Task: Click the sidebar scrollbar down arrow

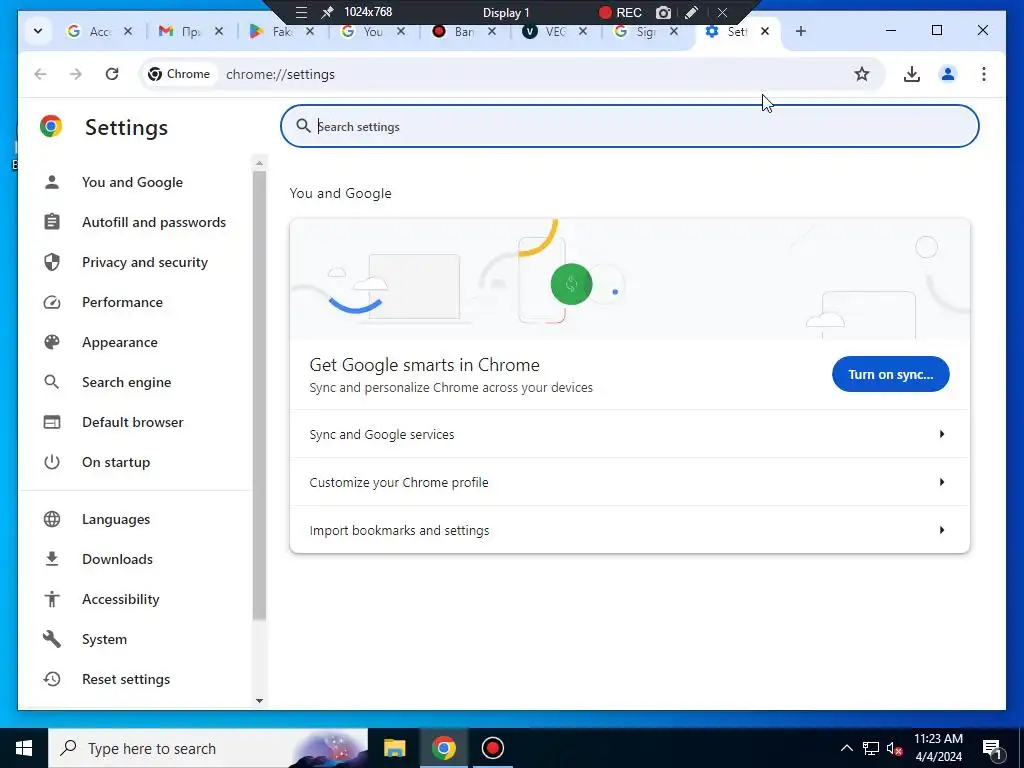Action: pos(259,700)
